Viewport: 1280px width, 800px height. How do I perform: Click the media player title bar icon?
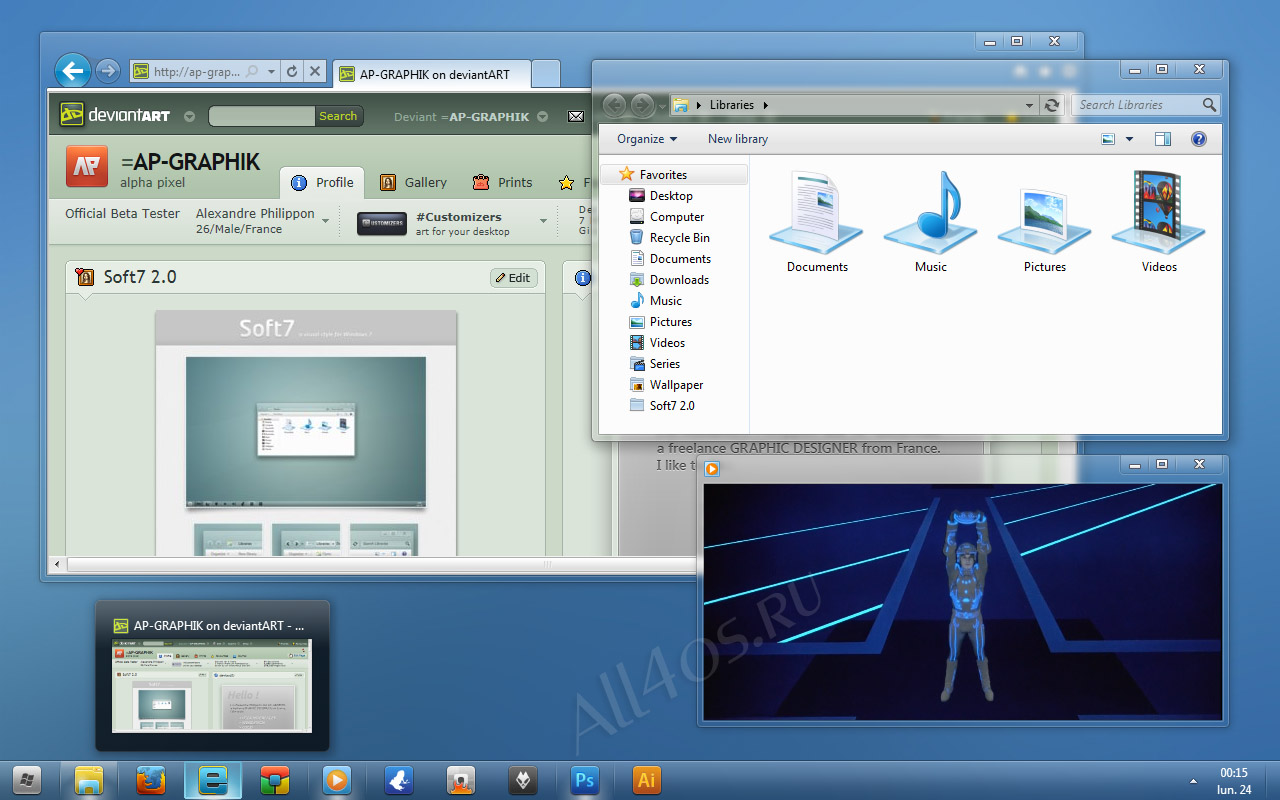712,469
